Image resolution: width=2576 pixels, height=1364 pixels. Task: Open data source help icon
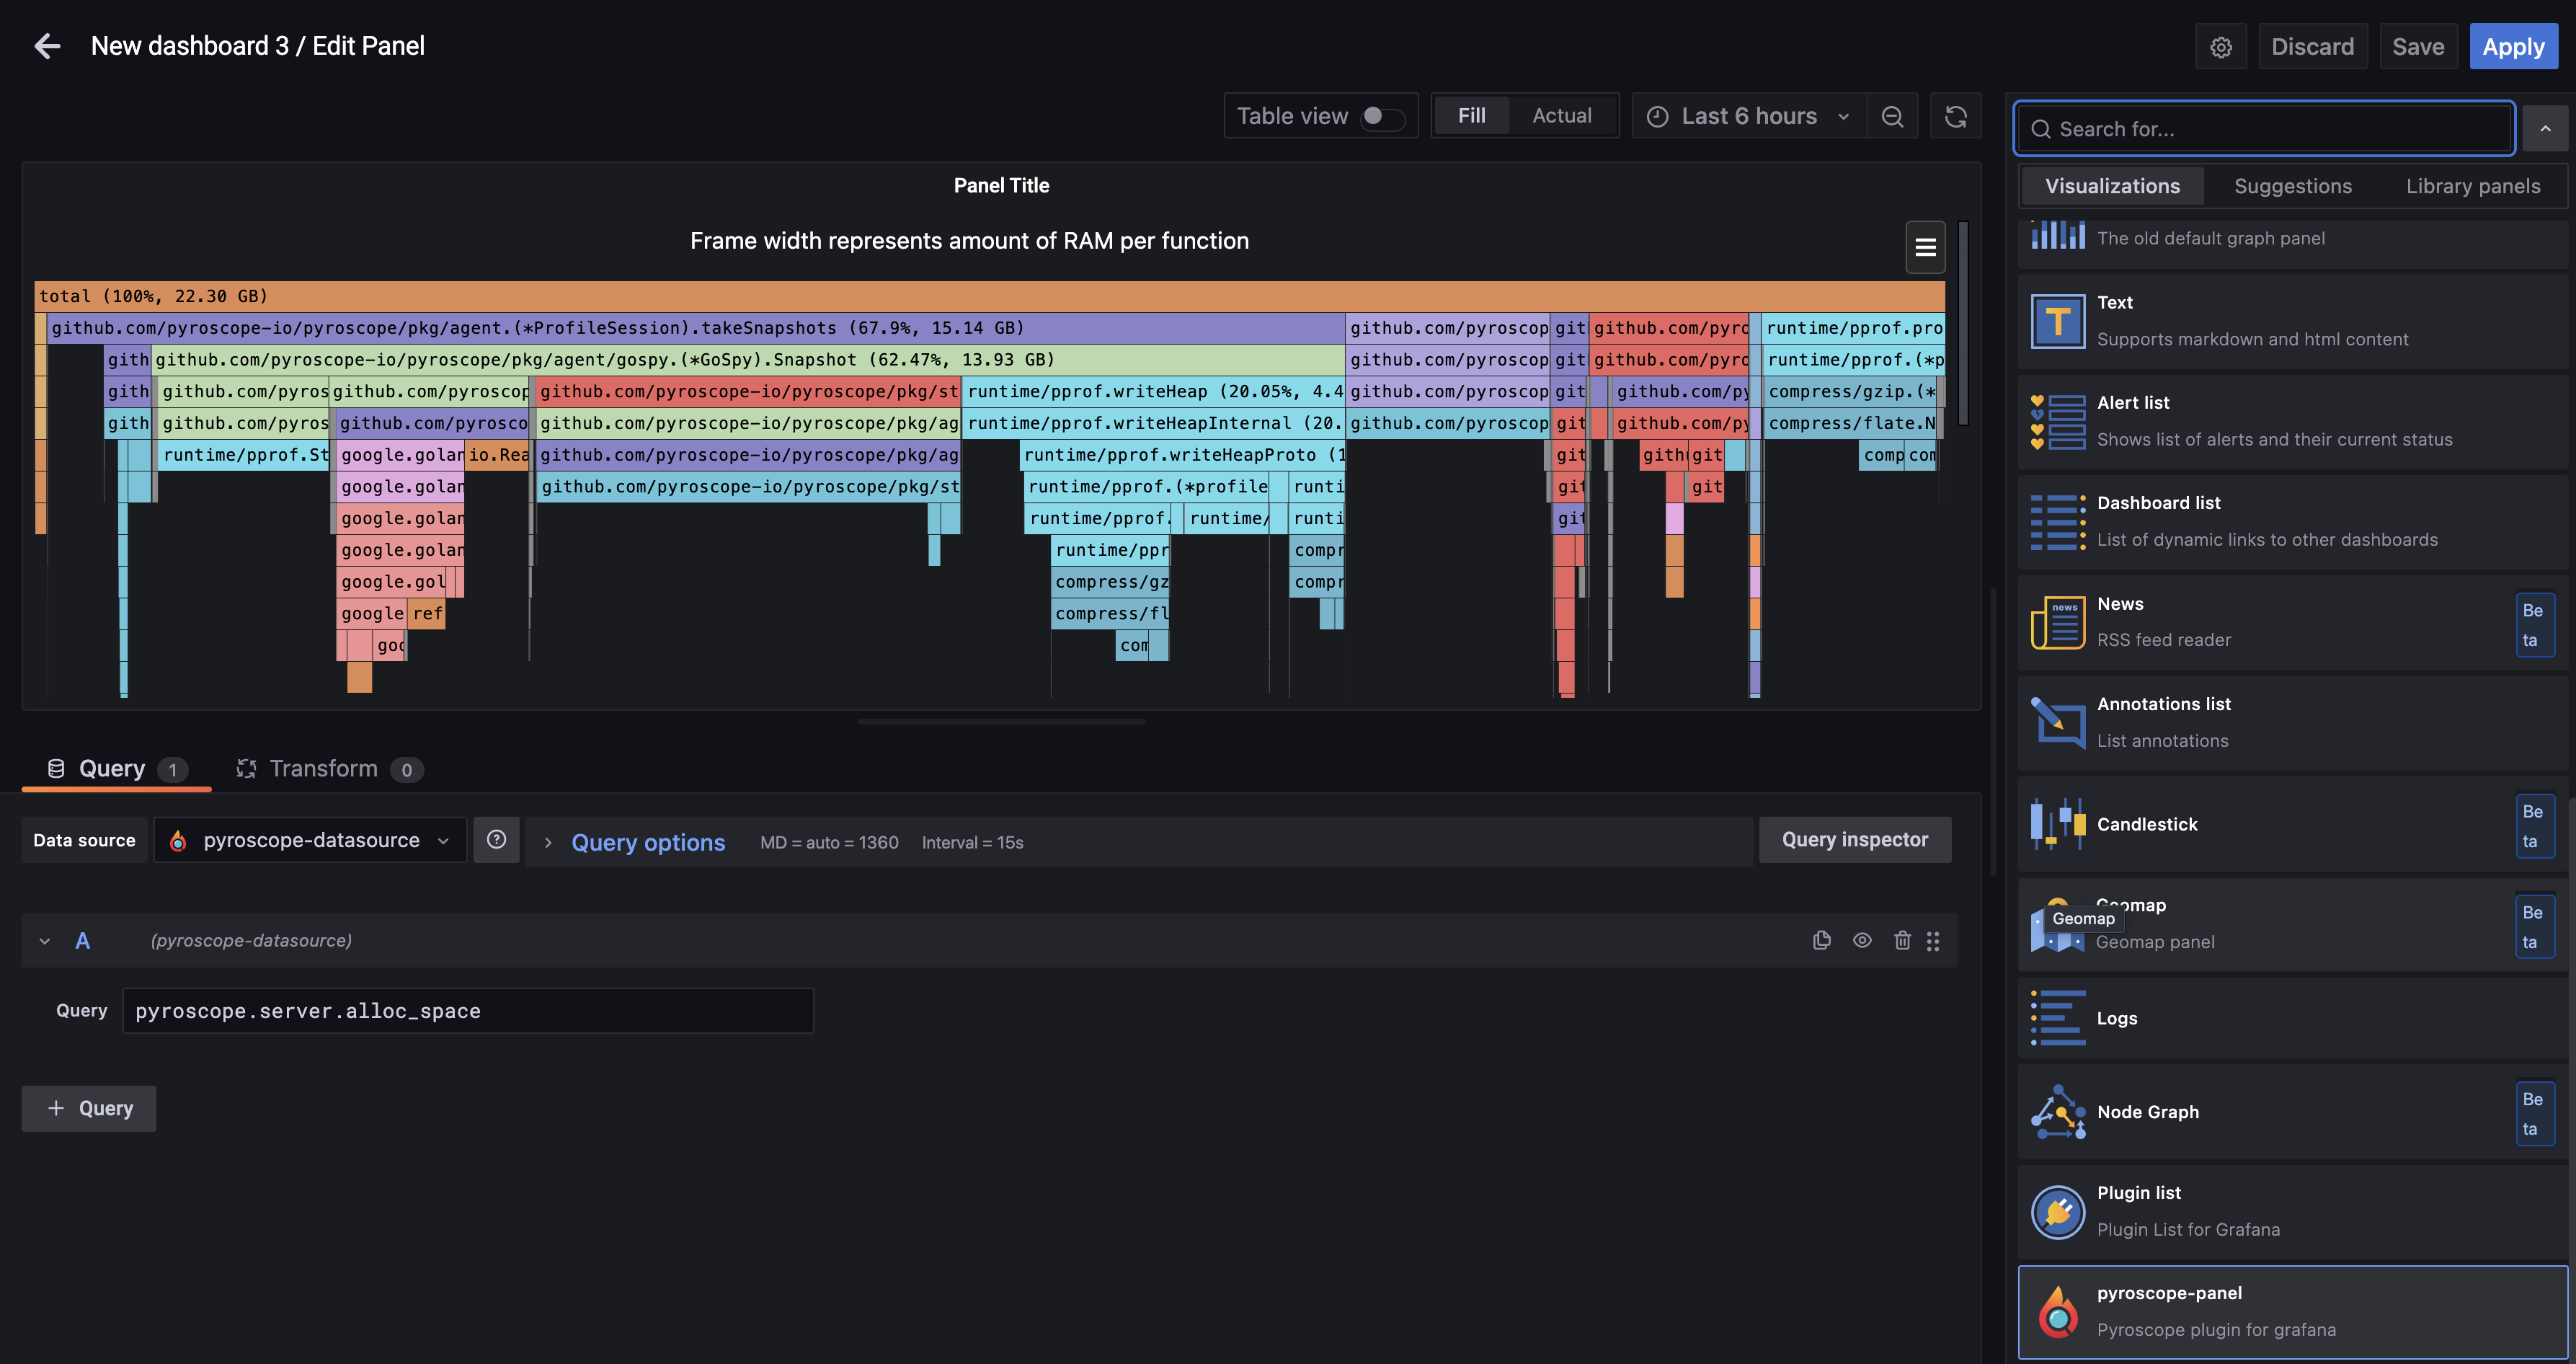click(496, 840)
